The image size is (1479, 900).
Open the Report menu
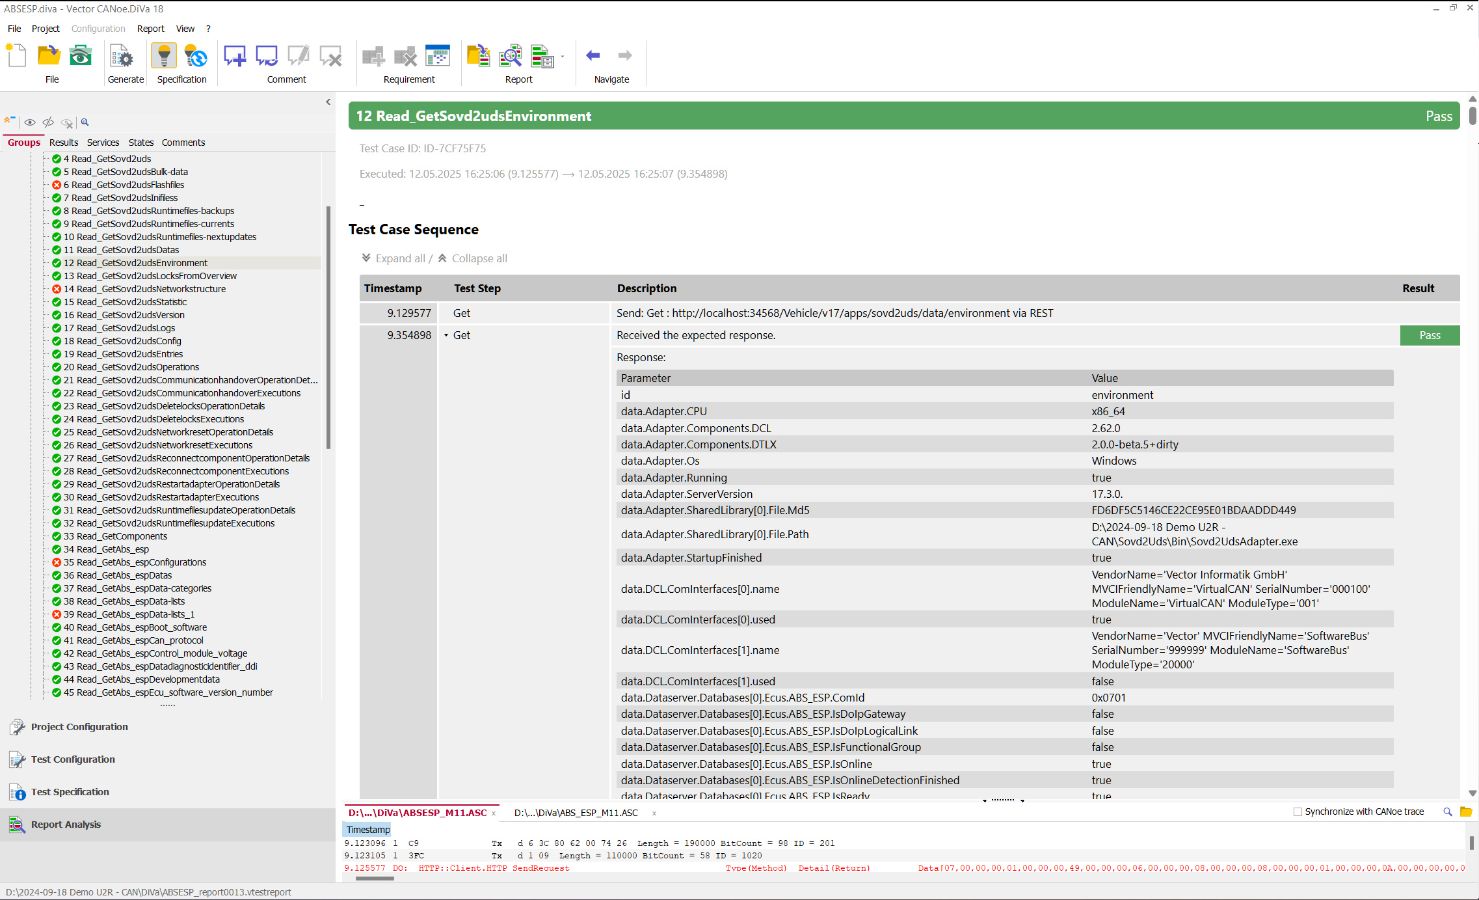(151, 29)
